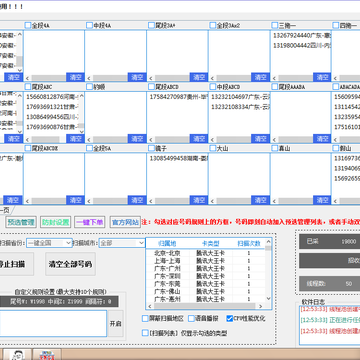Clear the 镜子 number list

(x=199, y=200)
